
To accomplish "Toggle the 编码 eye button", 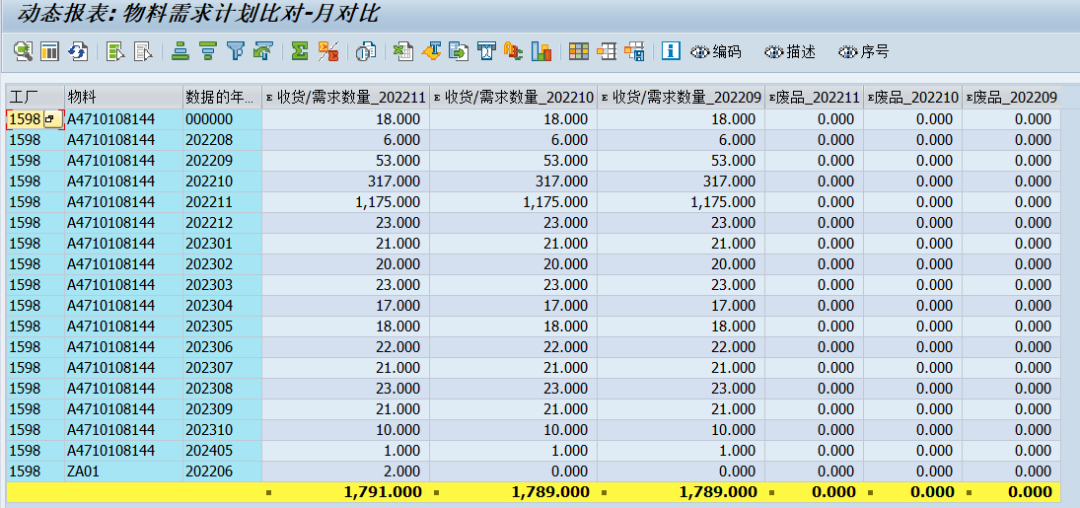I will click(x=717, y=51).
